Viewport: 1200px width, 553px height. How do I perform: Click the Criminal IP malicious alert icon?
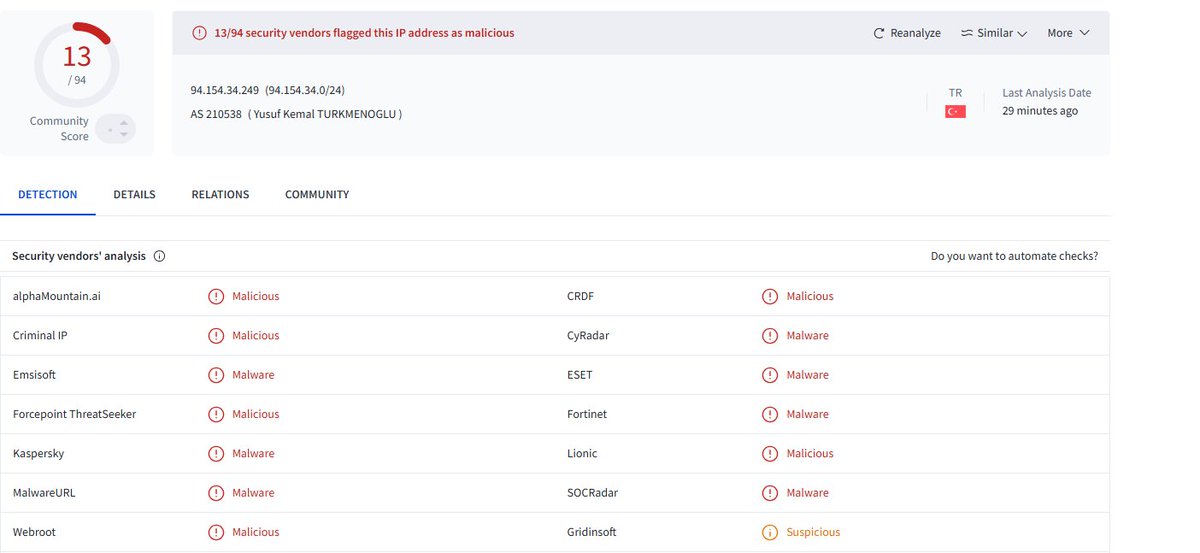(216, 336)
